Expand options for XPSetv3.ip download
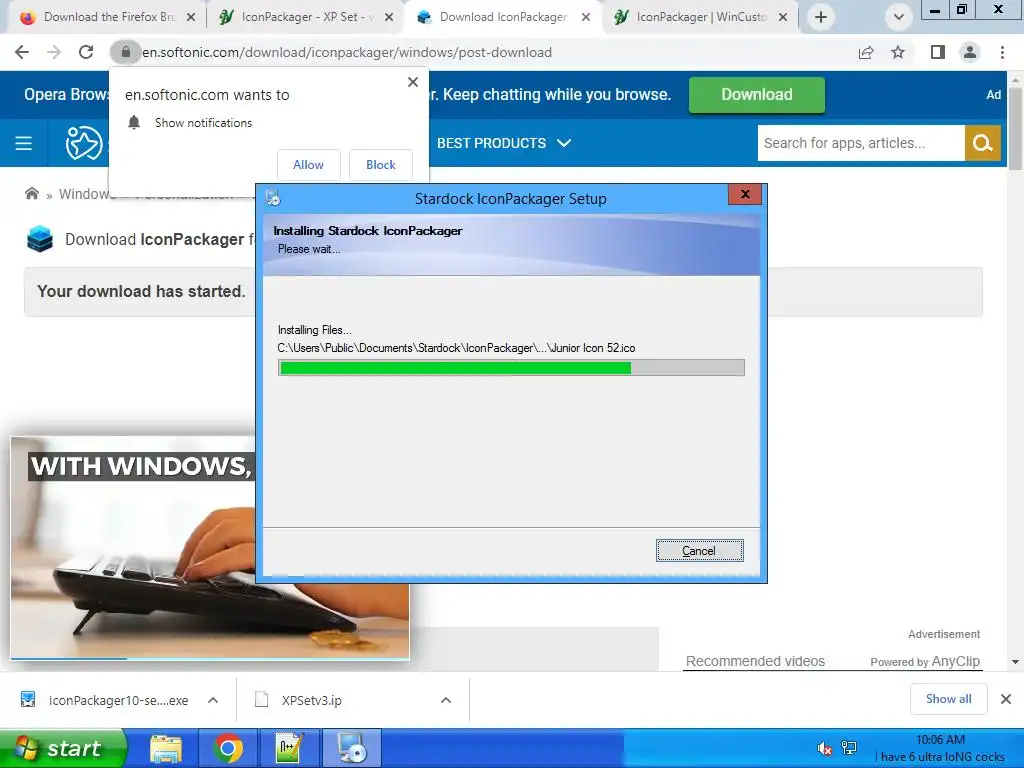 pyautogui.click(x=446, y=700)
